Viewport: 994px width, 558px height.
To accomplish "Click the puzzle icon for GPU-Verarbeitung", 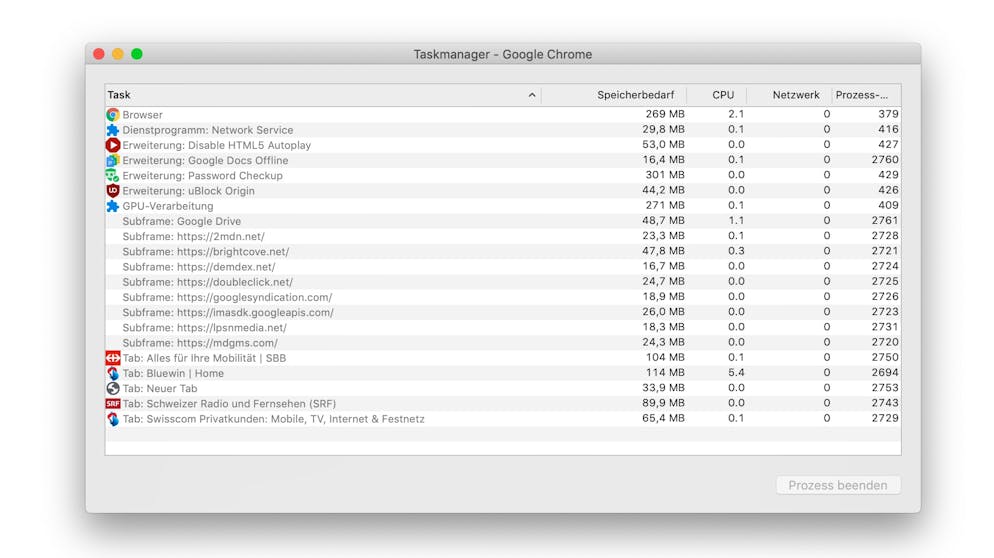I will (x=113, y=206).
